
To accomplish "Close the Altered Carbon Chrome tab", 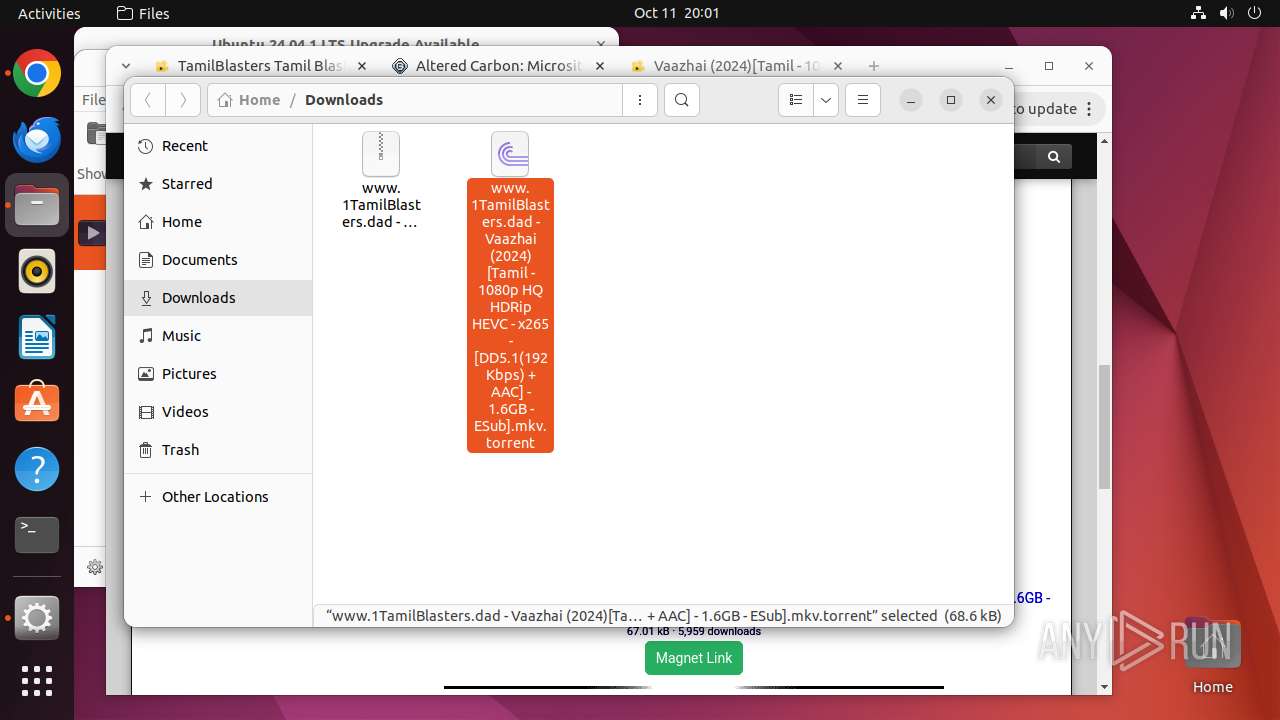I will (600, 66).
